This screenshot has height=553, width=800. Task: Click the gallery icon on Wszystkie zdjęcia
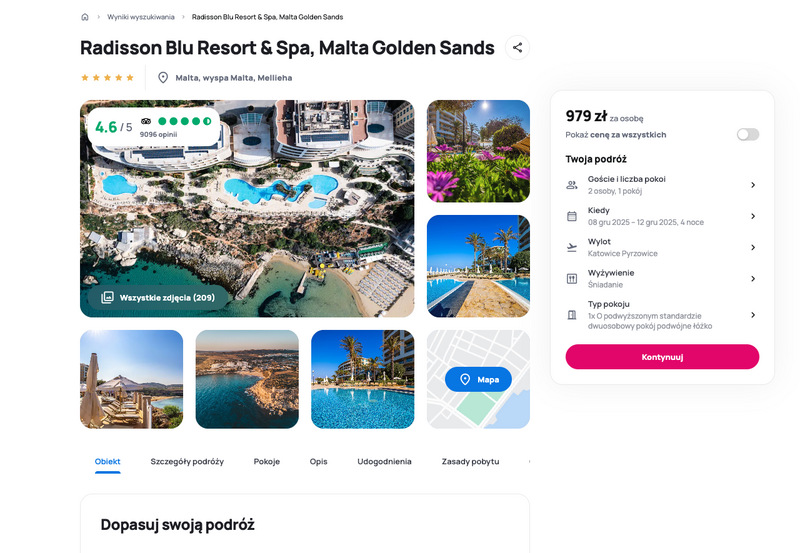107,297
